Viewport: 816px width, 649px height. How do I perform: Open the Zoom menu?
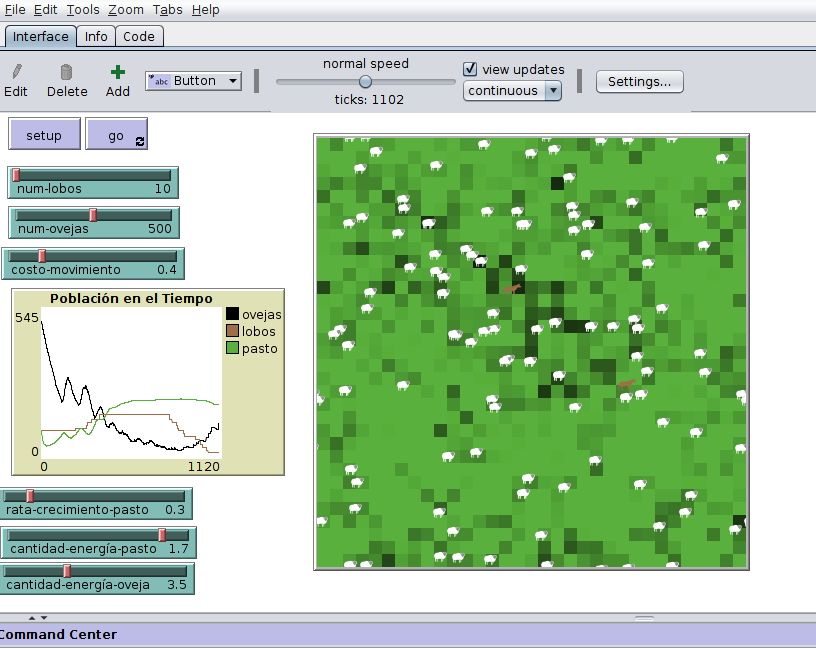126,10
